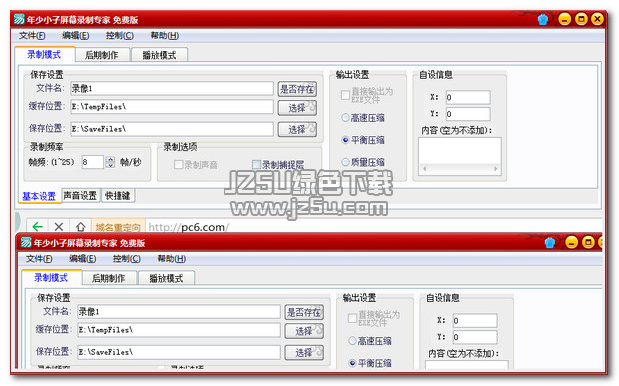Image resolution: width=619 pixels, height=386 pixels.
Task: Switch to 声音设置 bottom tab
Action: [x=80, y=195]
